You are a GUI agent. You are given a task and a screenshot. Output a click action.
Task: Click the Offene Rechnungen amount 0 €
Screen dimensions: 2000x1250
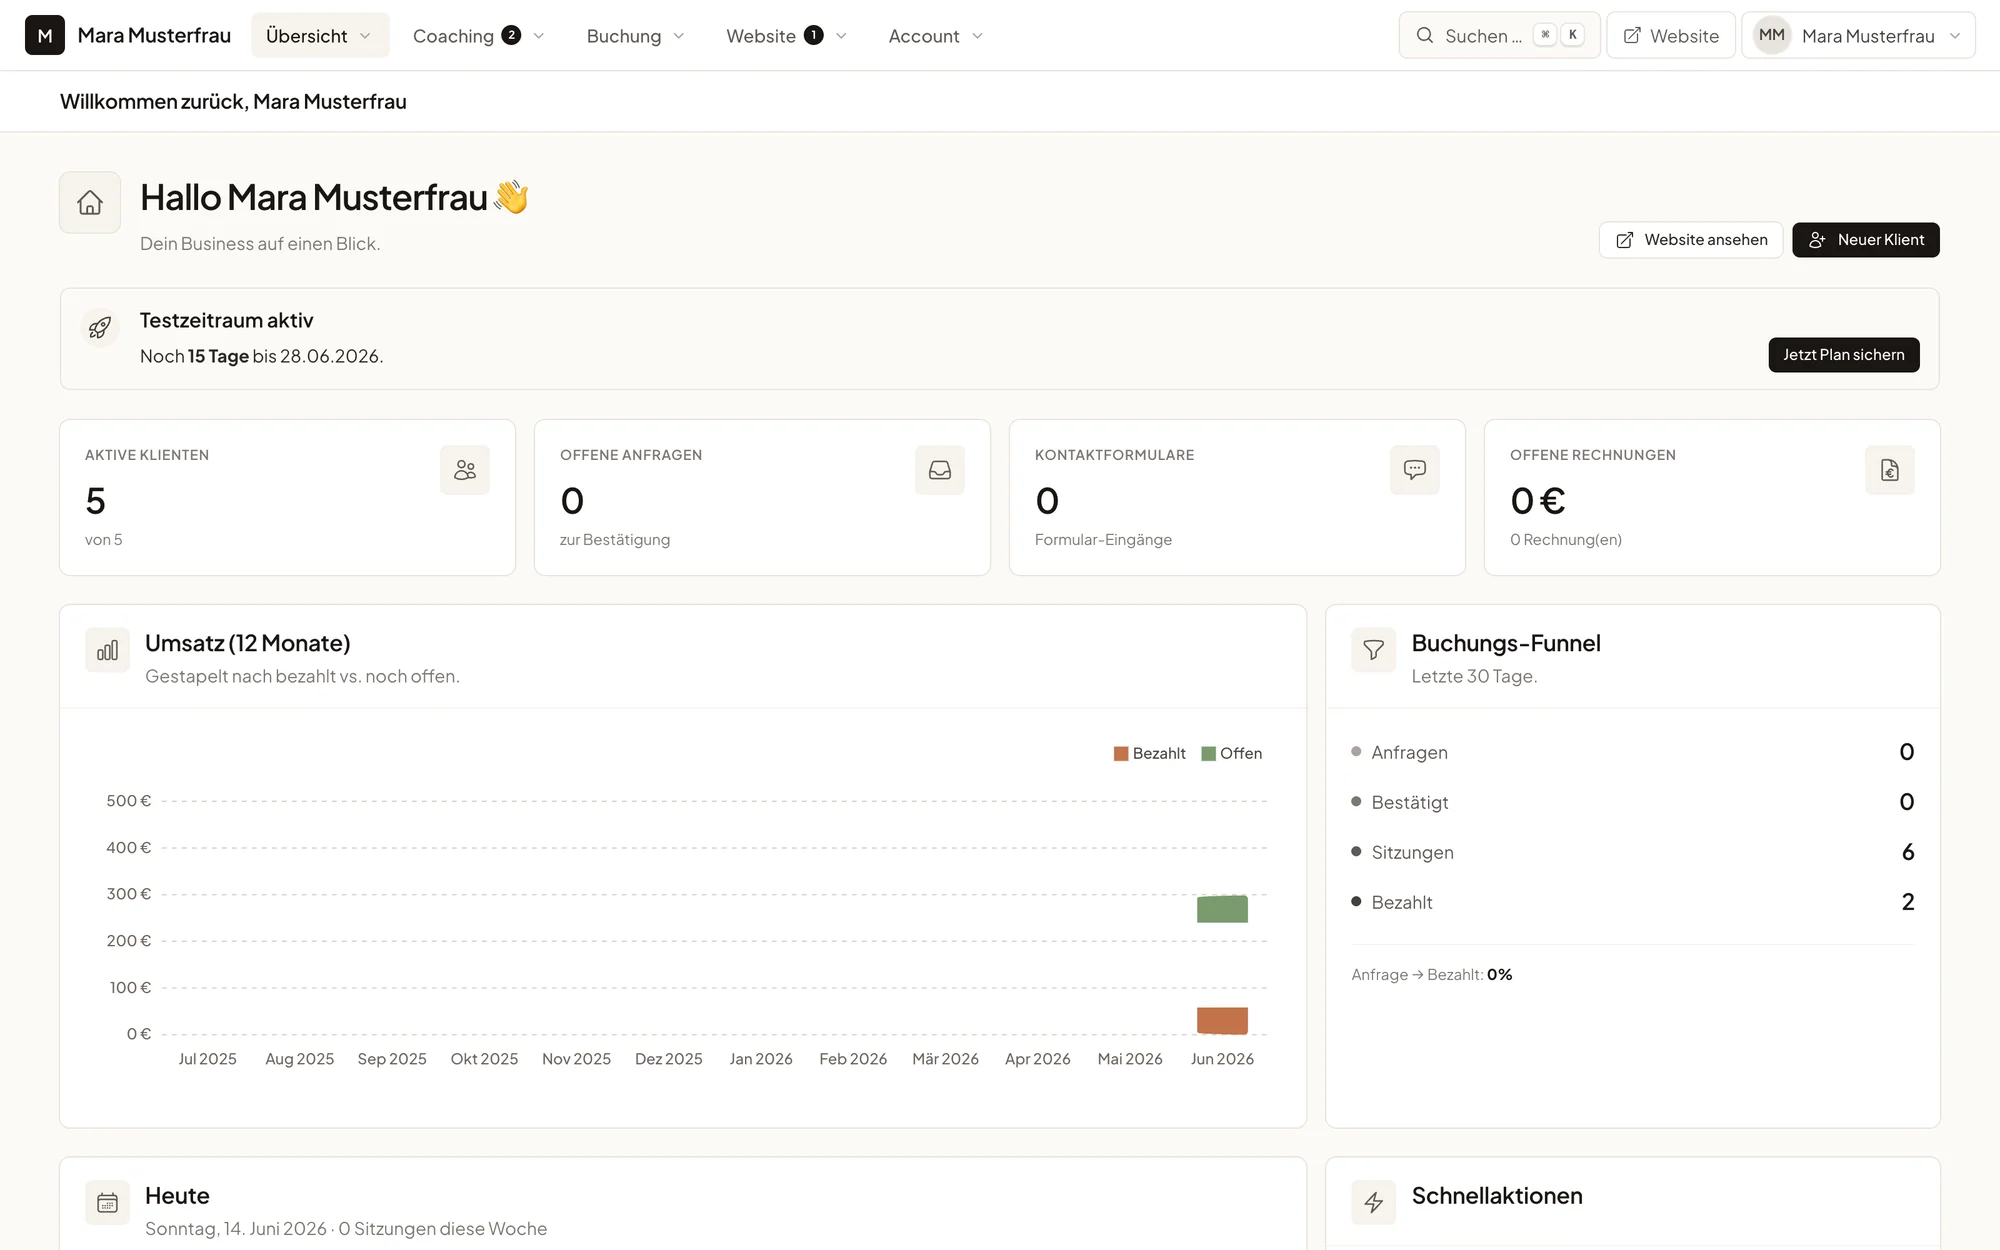[1538, 501]
